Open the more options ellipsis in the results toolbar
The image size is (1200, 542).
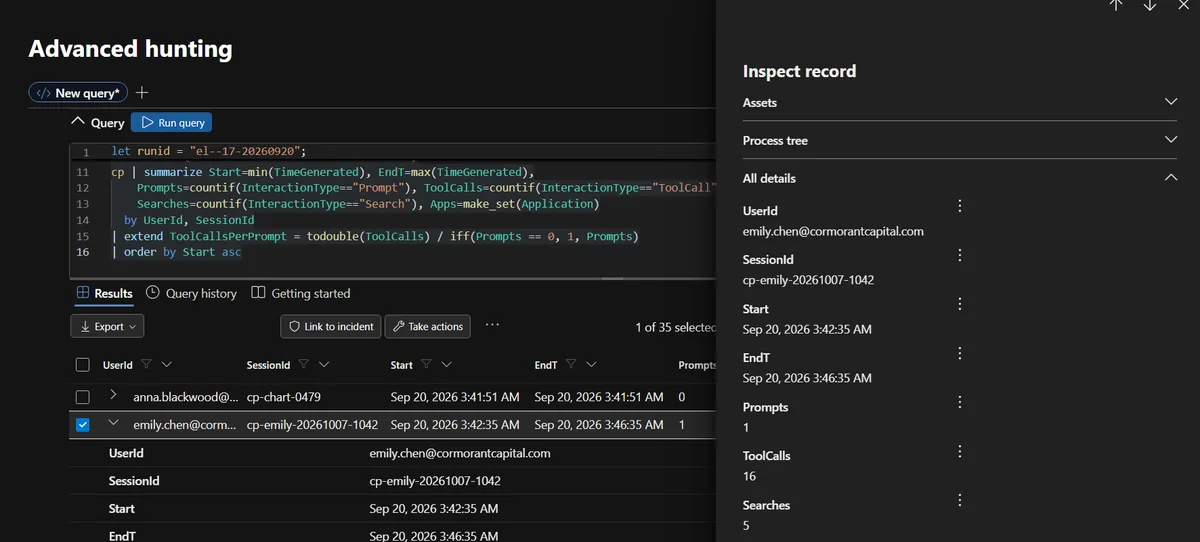pos(492,325)
